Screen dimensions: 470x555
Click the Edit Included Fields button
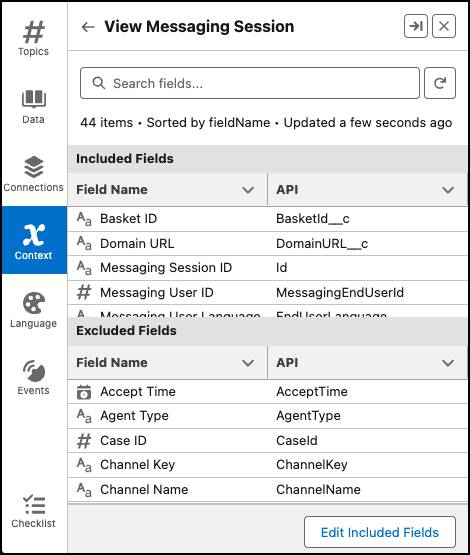tap(380, 532)
